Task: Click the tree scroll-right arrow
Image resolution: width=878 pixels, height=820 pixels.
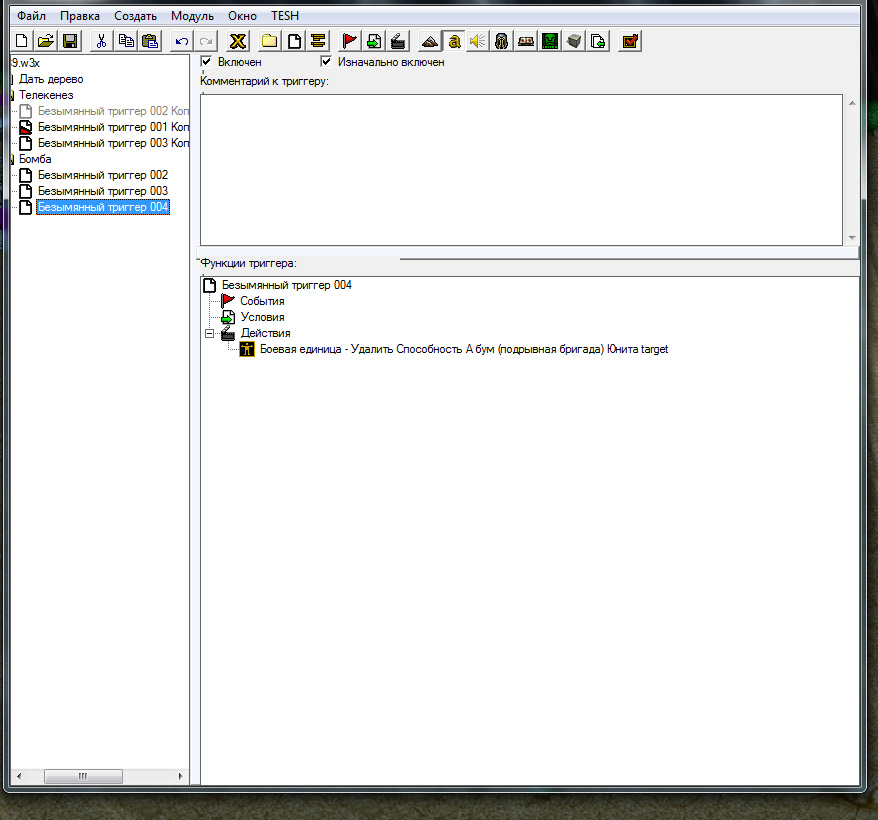Action: coord(180,776)
